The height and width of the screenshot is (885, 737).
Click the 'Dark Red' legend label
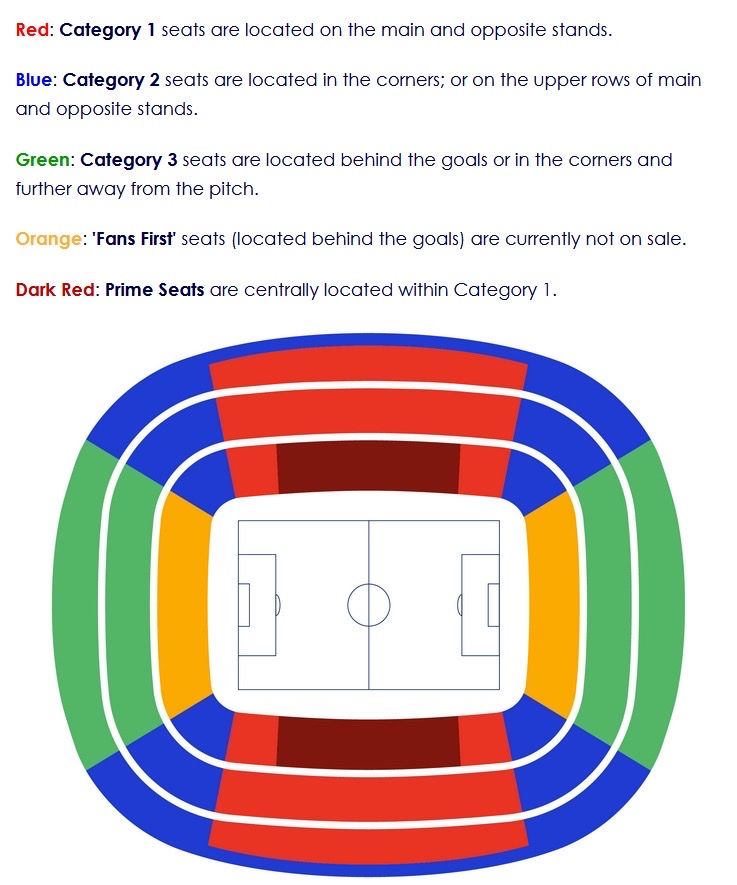(x=55, y=290)
